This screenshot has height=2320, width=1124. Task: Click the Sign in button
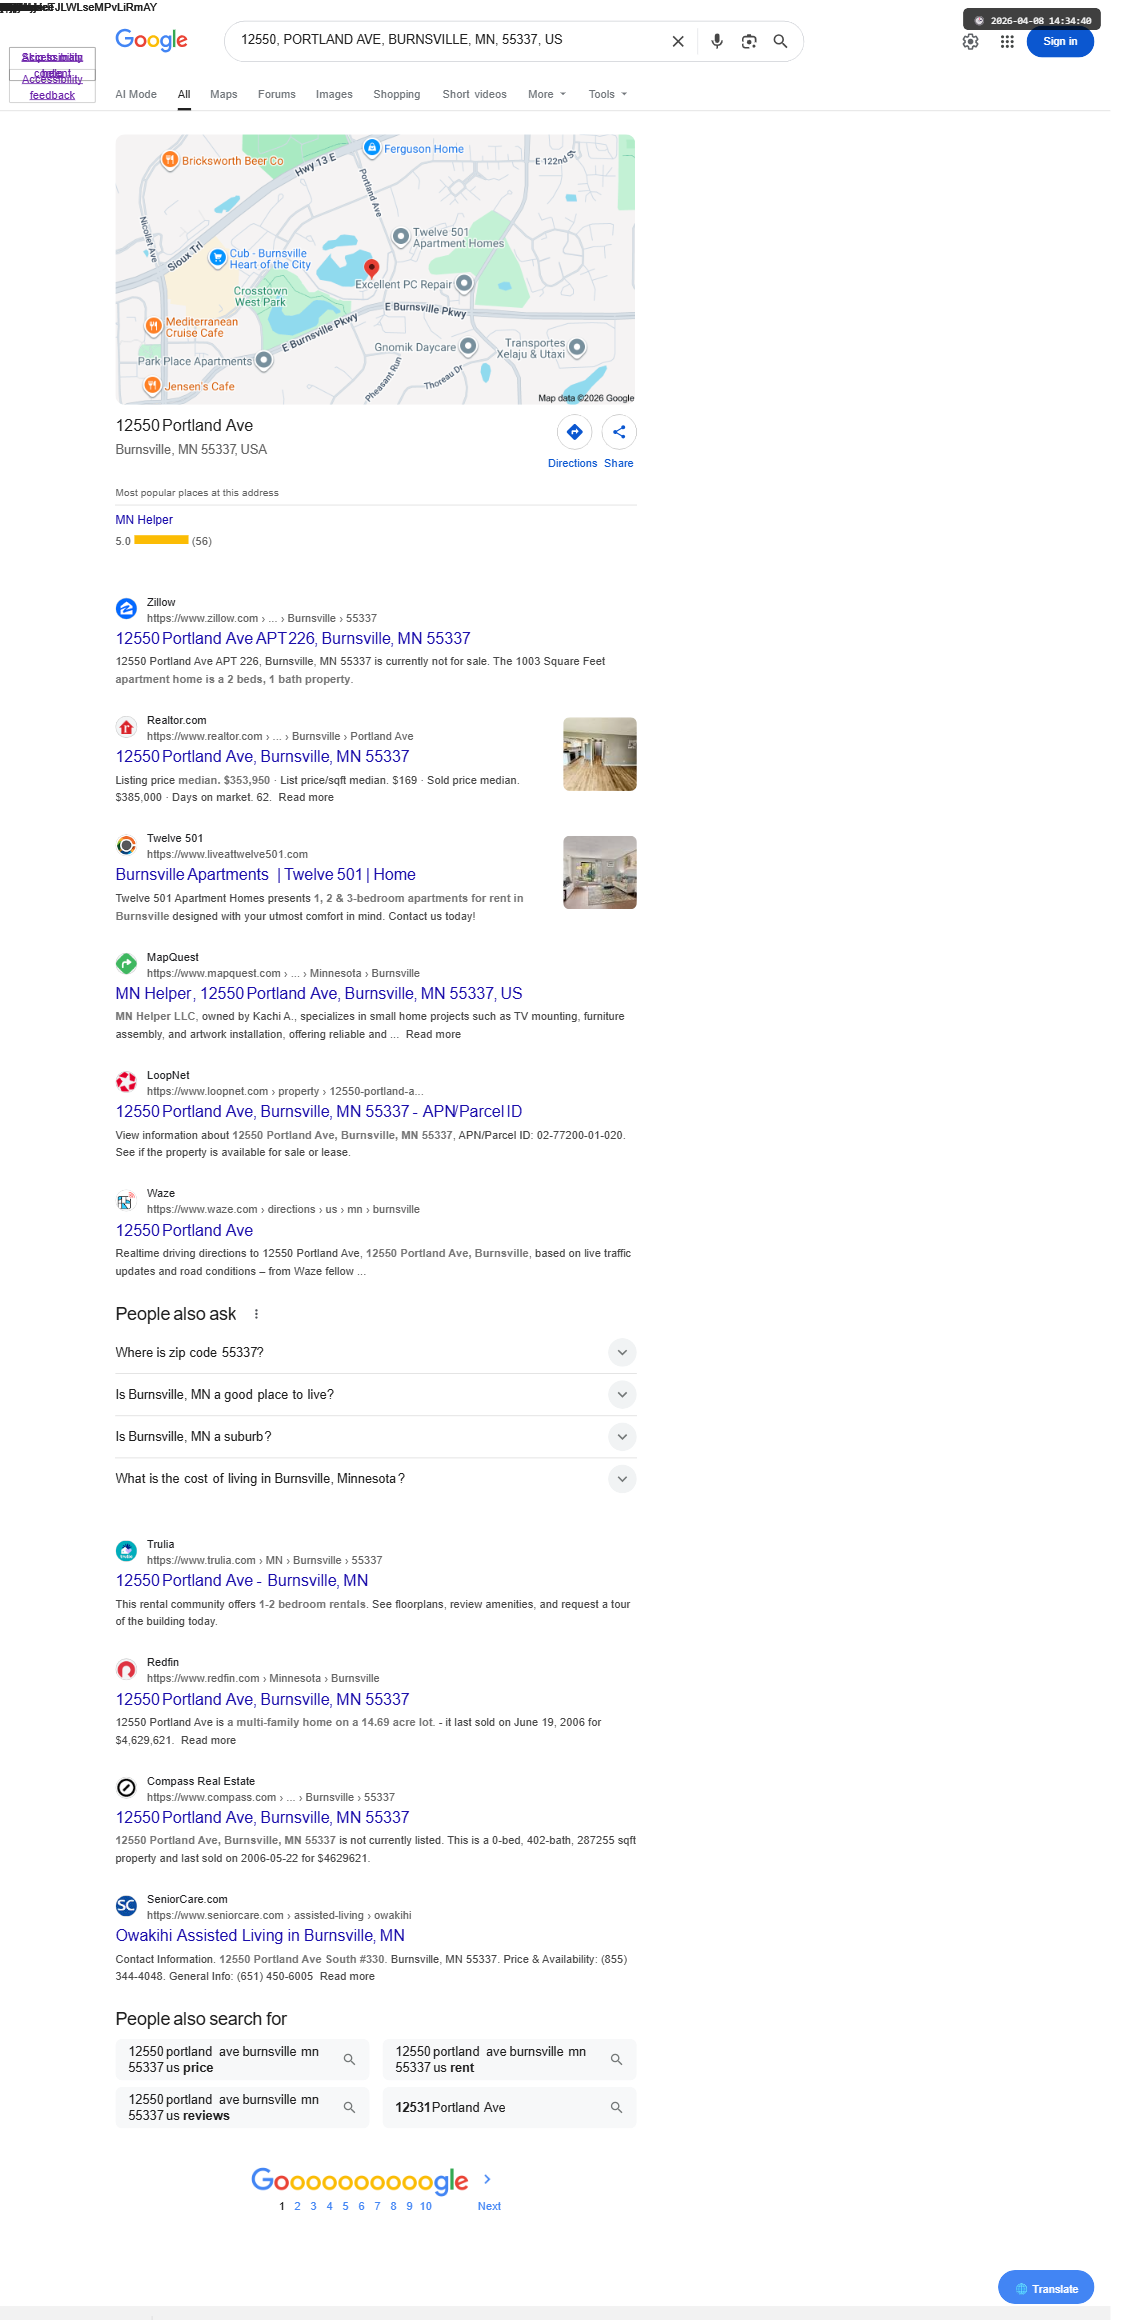coord(1060,41)
